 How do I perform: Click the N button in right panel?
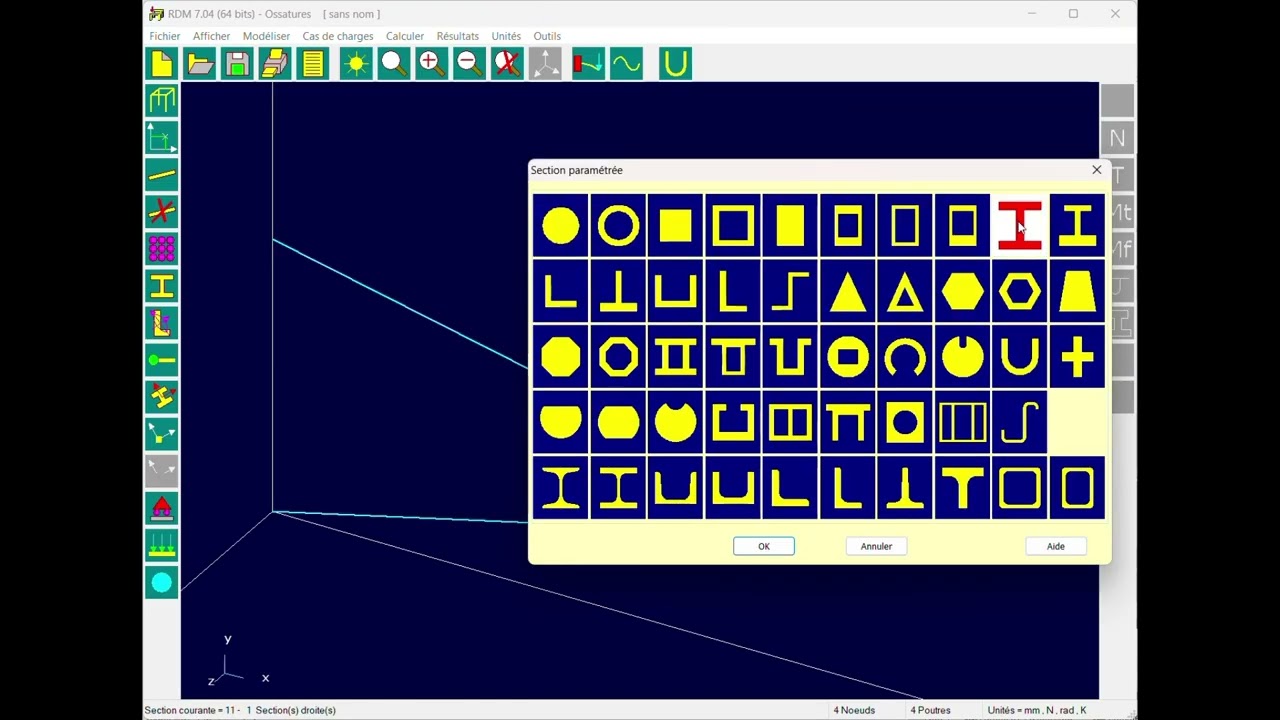coord(1118,138)
